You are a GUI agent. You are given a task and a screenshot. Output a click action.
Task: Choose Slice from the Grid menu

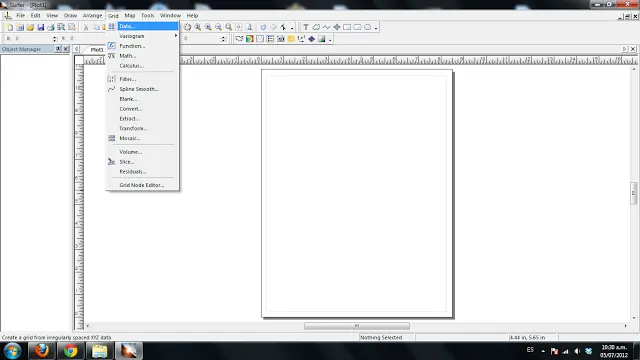click(142, 162)
